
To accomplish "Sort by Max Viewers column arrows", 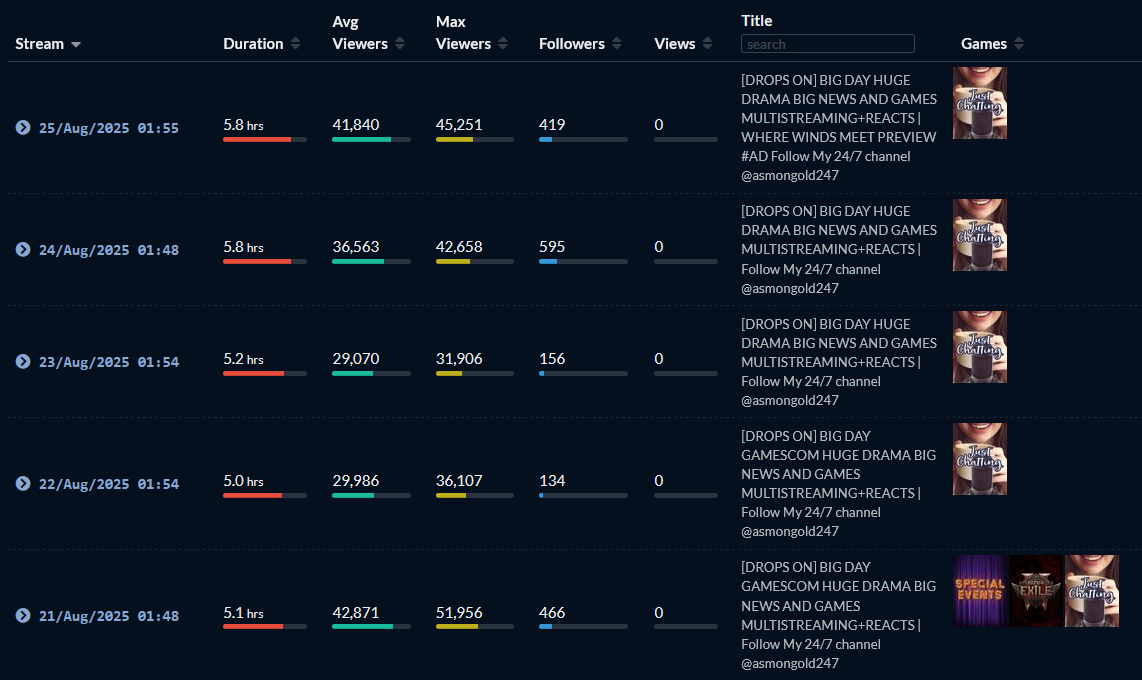I will tap(503, 44).
